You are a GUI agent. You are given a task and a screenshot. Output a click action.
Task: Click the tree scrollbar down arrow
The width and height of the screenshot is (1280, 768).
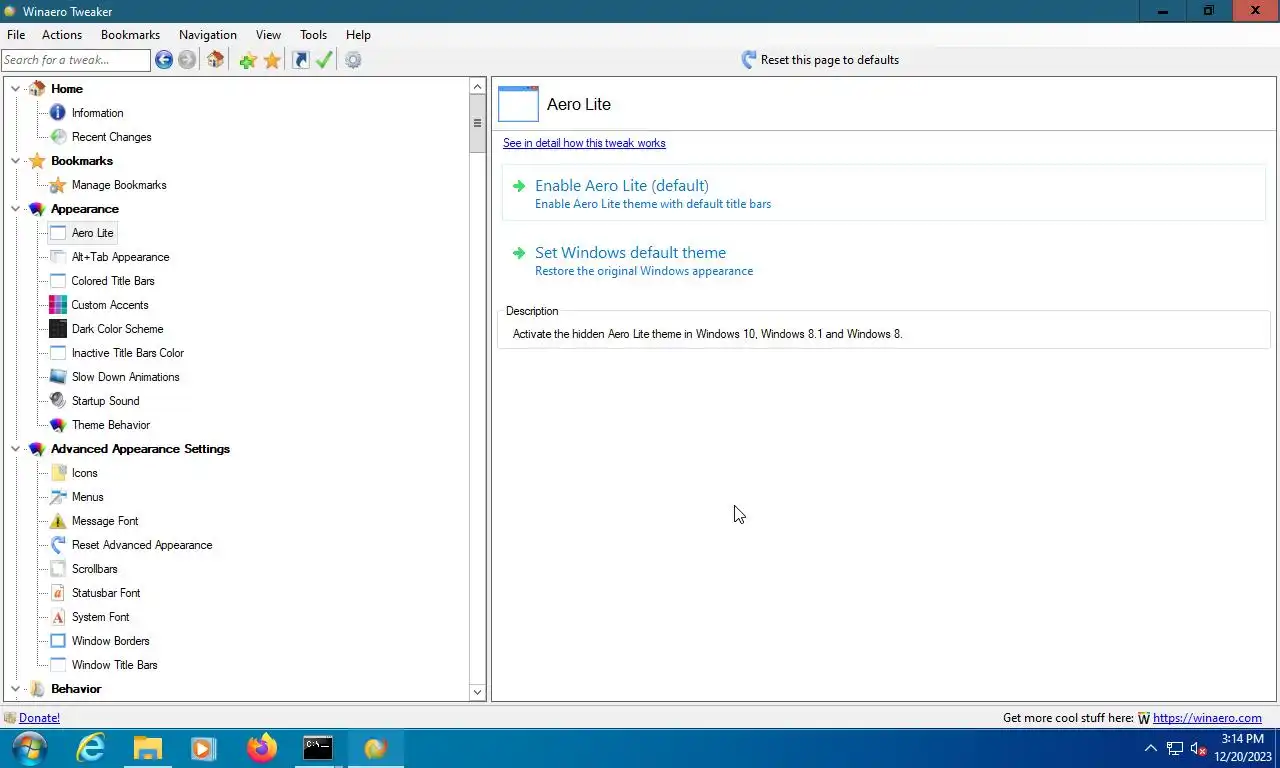click(477, 692)
